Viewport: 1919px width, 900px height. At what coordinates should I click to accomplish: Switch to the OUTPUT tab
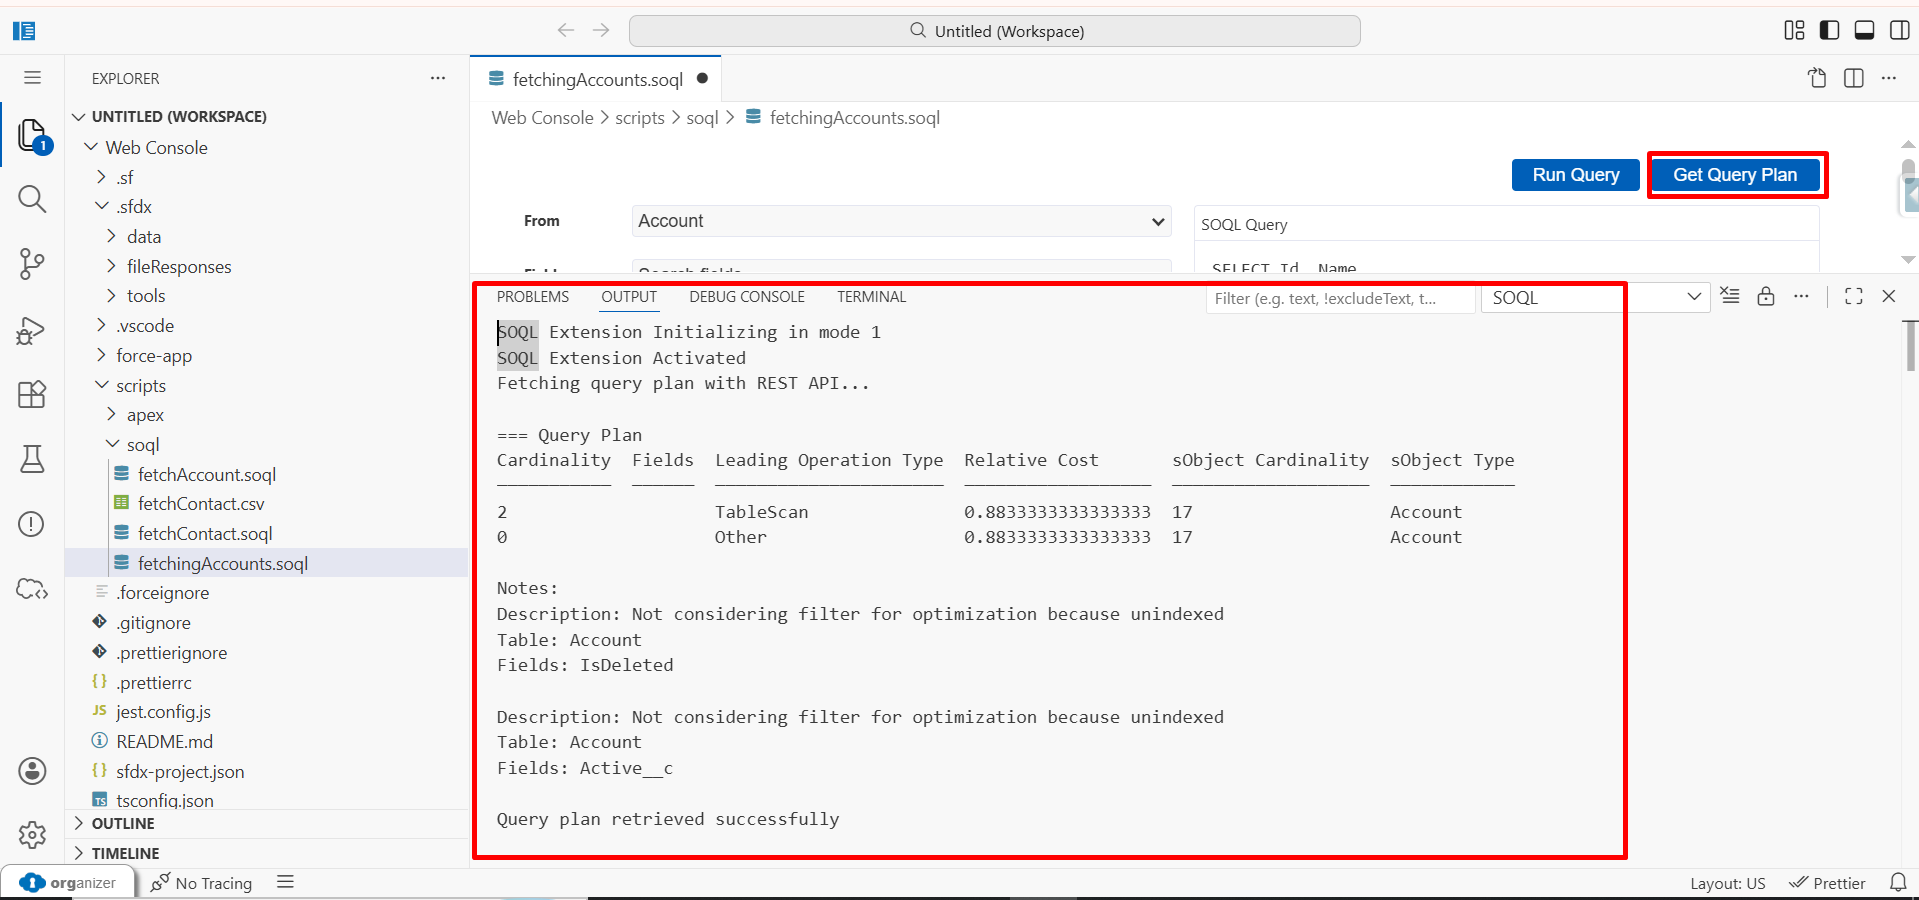629,297
